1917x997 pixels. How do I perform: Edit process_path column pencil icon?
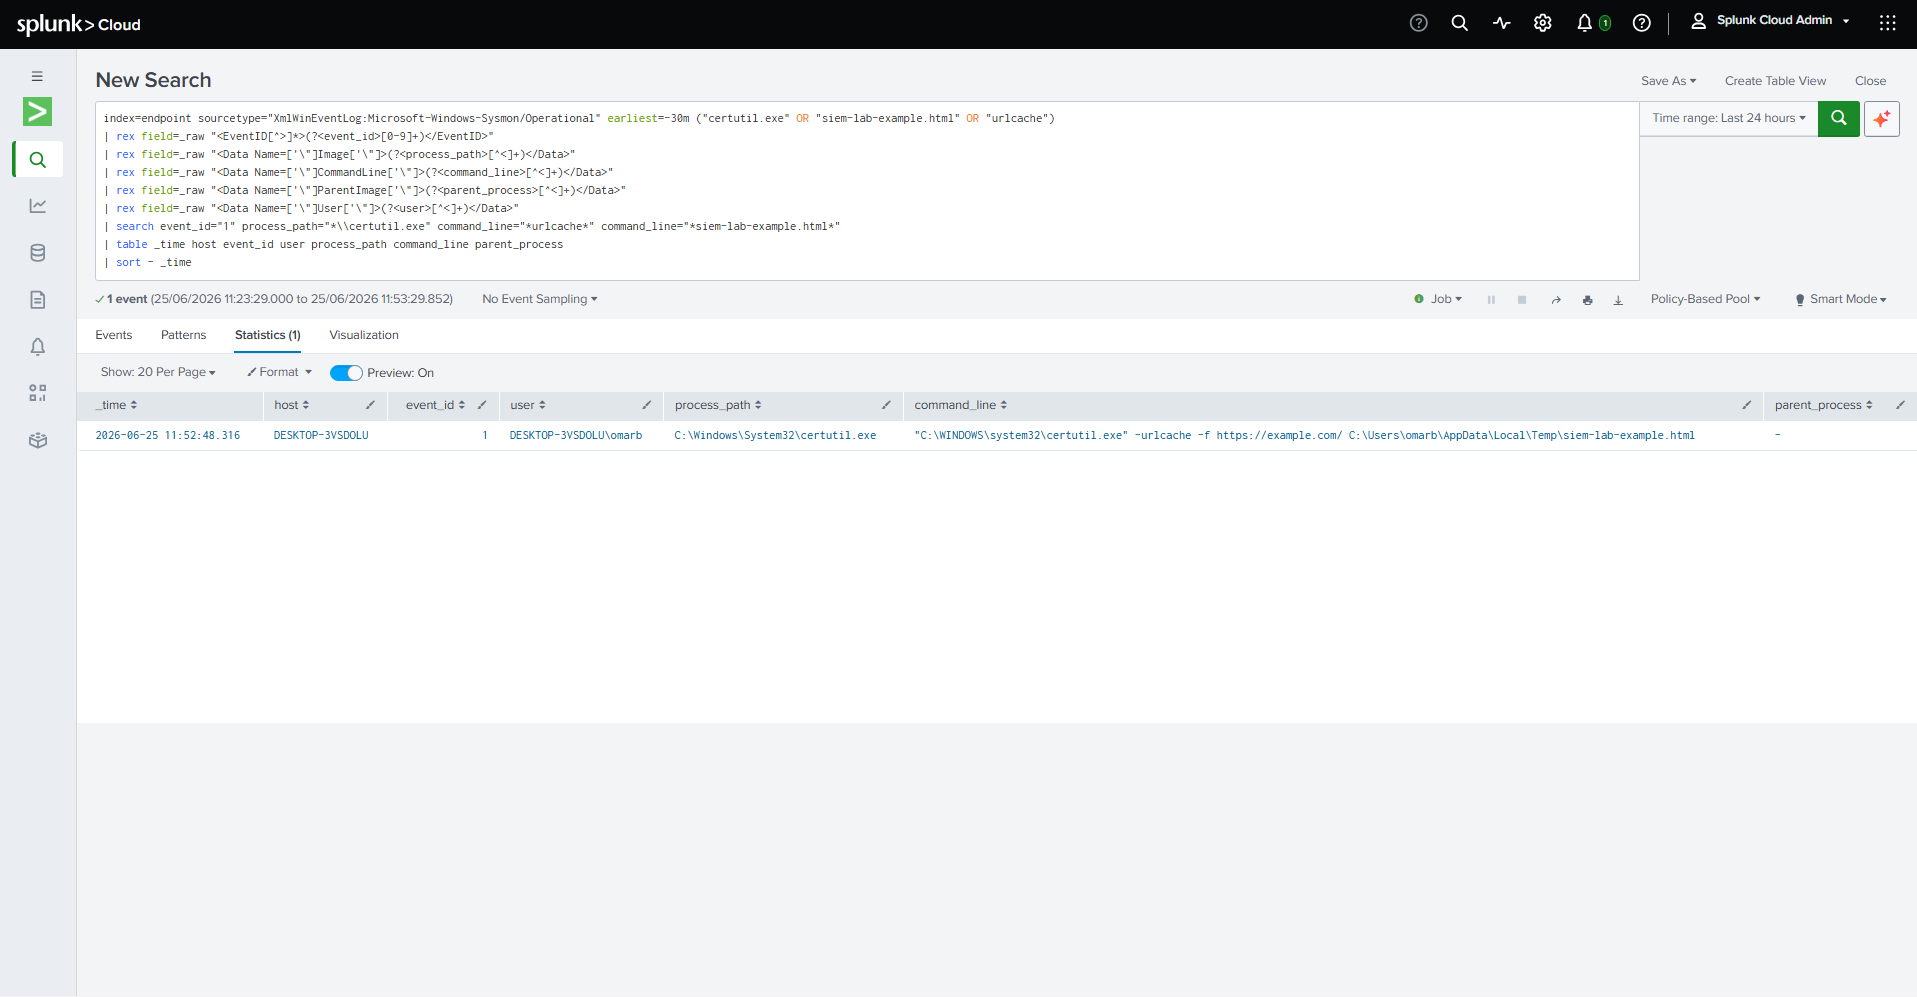click(x=886, y=405)
